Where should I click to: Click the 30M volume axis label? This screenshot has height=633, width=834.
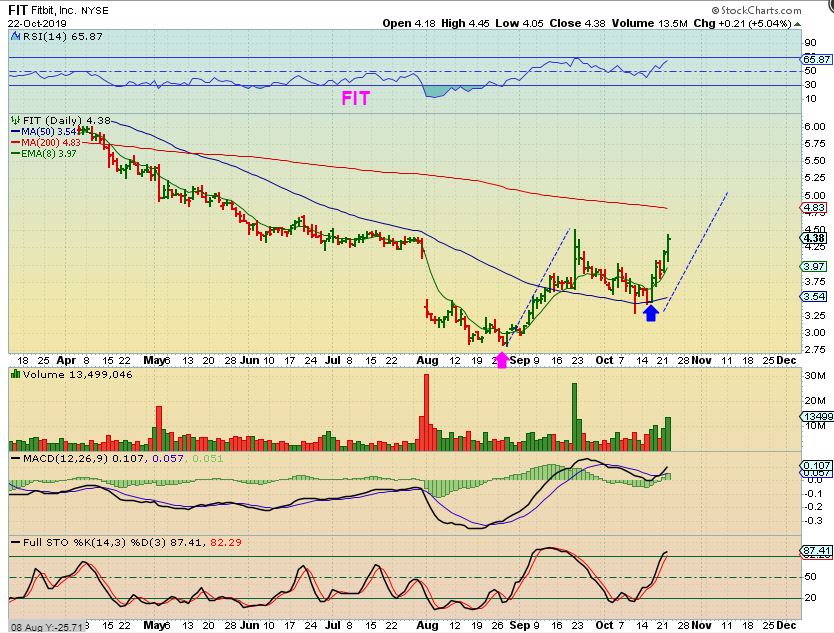815,376
